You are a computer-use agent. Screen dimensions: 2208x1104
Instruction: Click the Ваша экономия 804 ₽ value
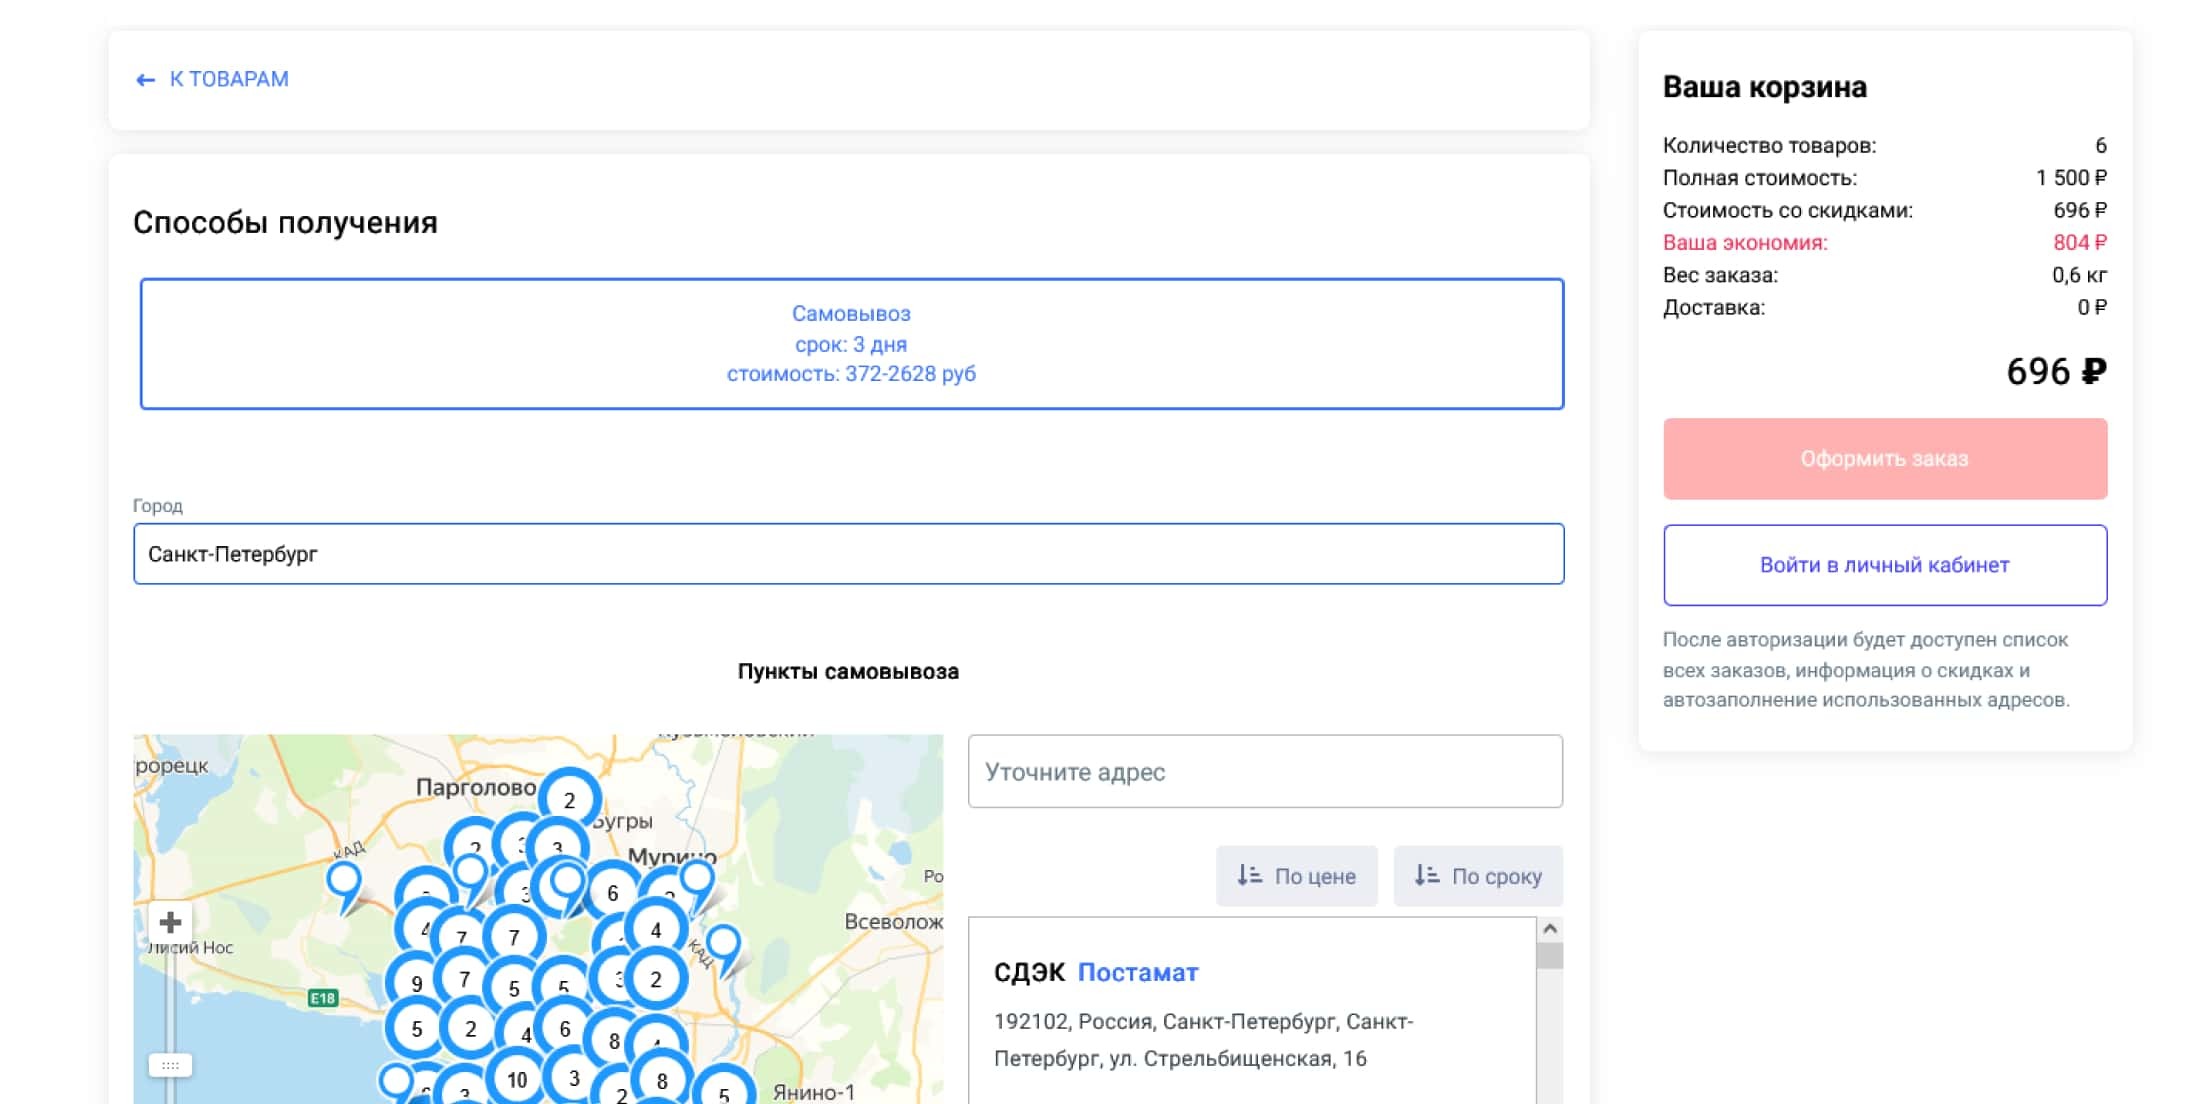(2080, 242)
